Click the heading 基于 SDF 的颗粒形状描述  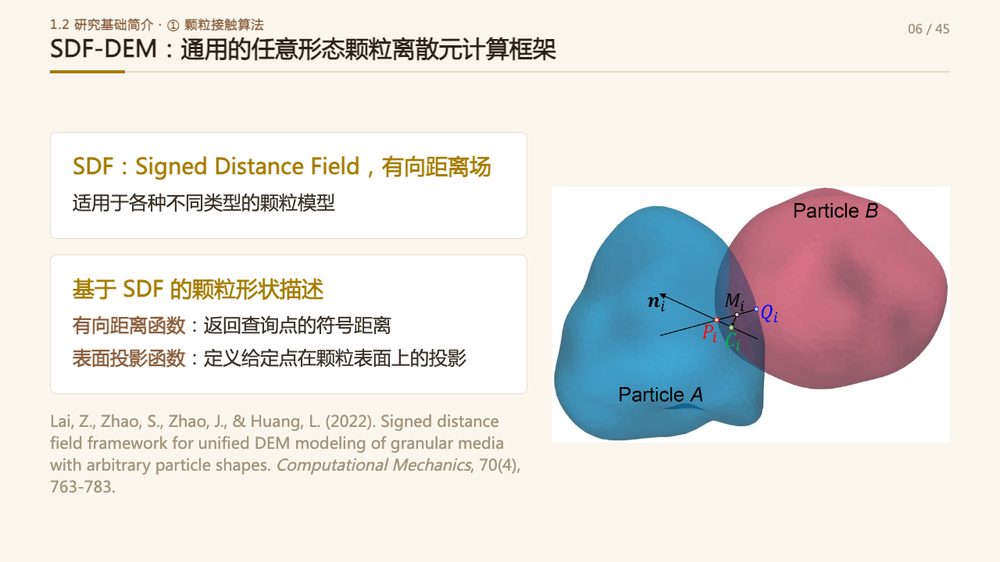[x=198, y=289]
